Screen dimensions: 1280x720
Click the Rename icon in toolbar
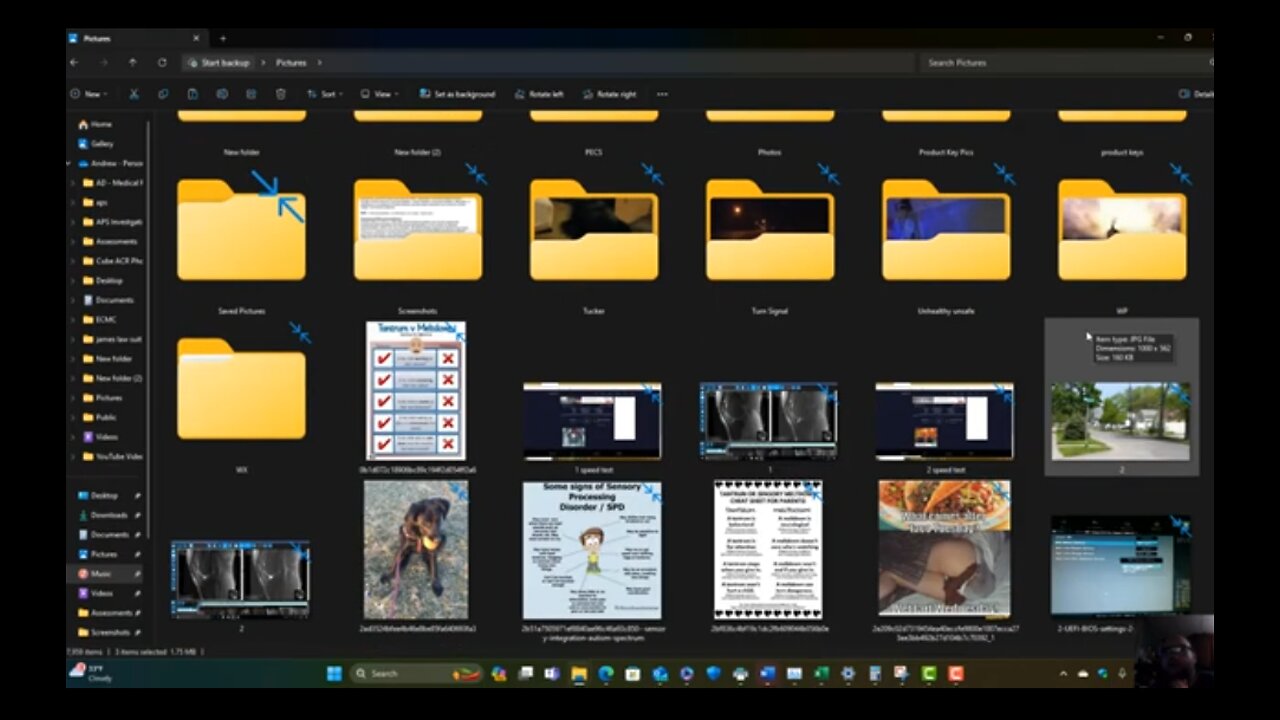click(x=222, y=94)
